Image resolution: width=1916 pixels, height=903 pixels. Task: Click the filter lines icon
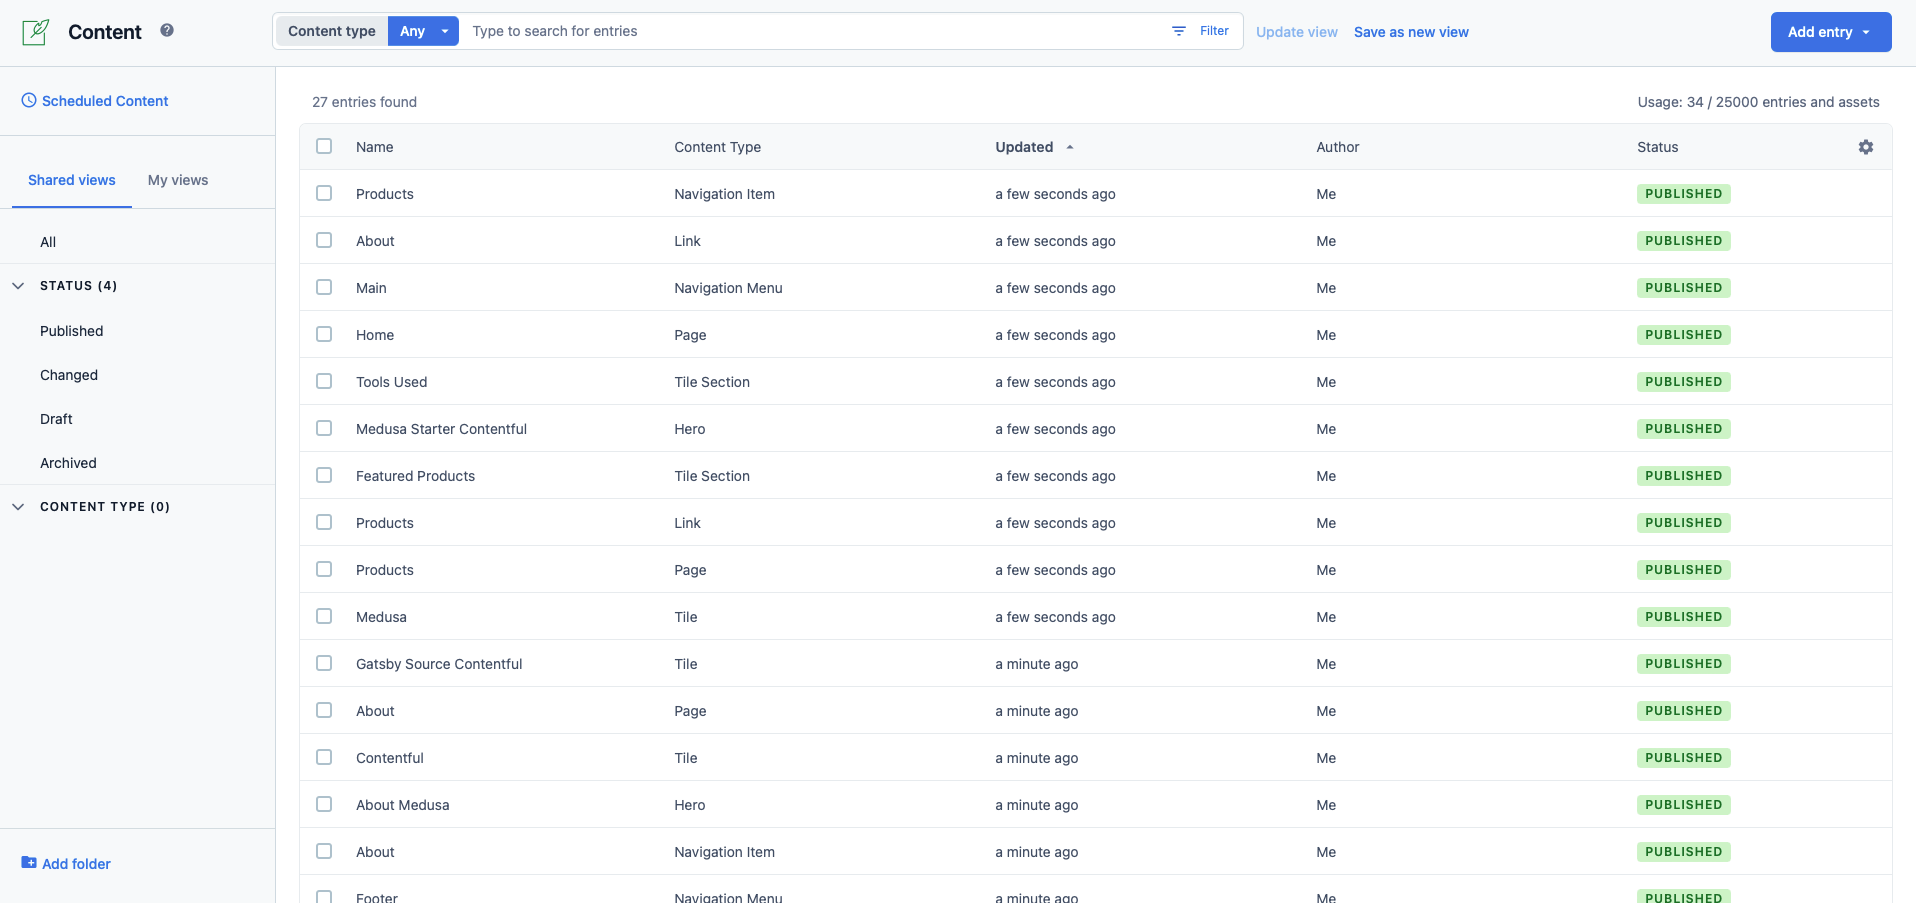click(x=1179, y=31)
